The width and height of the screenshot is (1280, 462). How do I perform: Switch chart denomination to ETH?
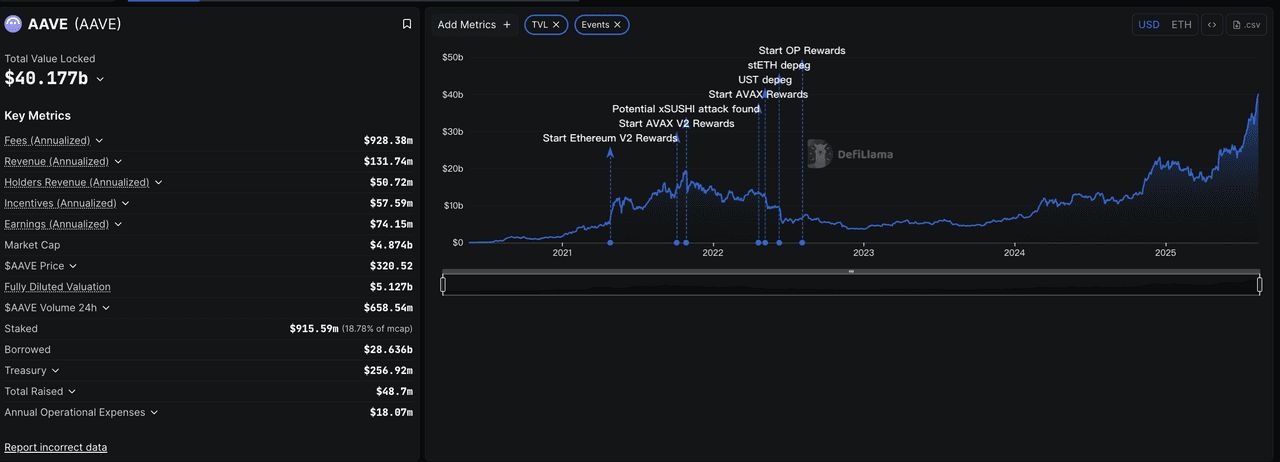click(x=1181, y=24)
